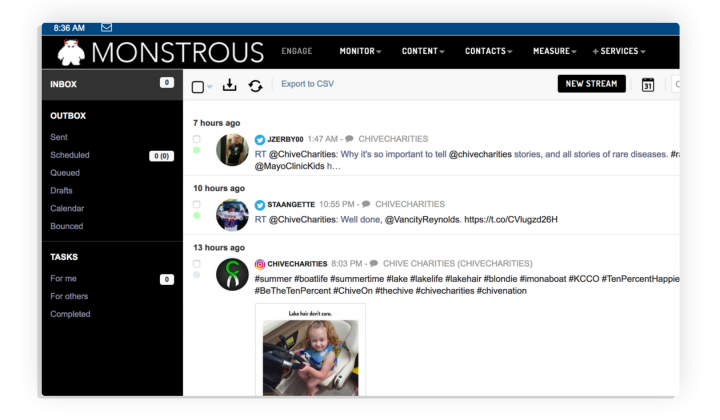720x420 pixels.
Task: Click Twitter icon beside STAANGETTE
Action: coord(259,205)
